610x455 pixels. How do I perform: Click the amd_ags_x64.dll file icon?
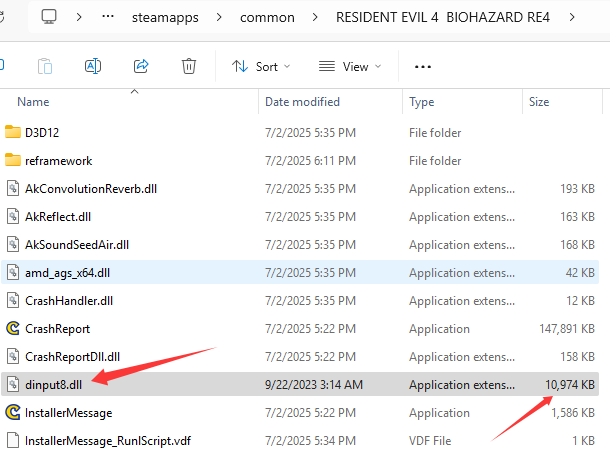click(13, 273)
